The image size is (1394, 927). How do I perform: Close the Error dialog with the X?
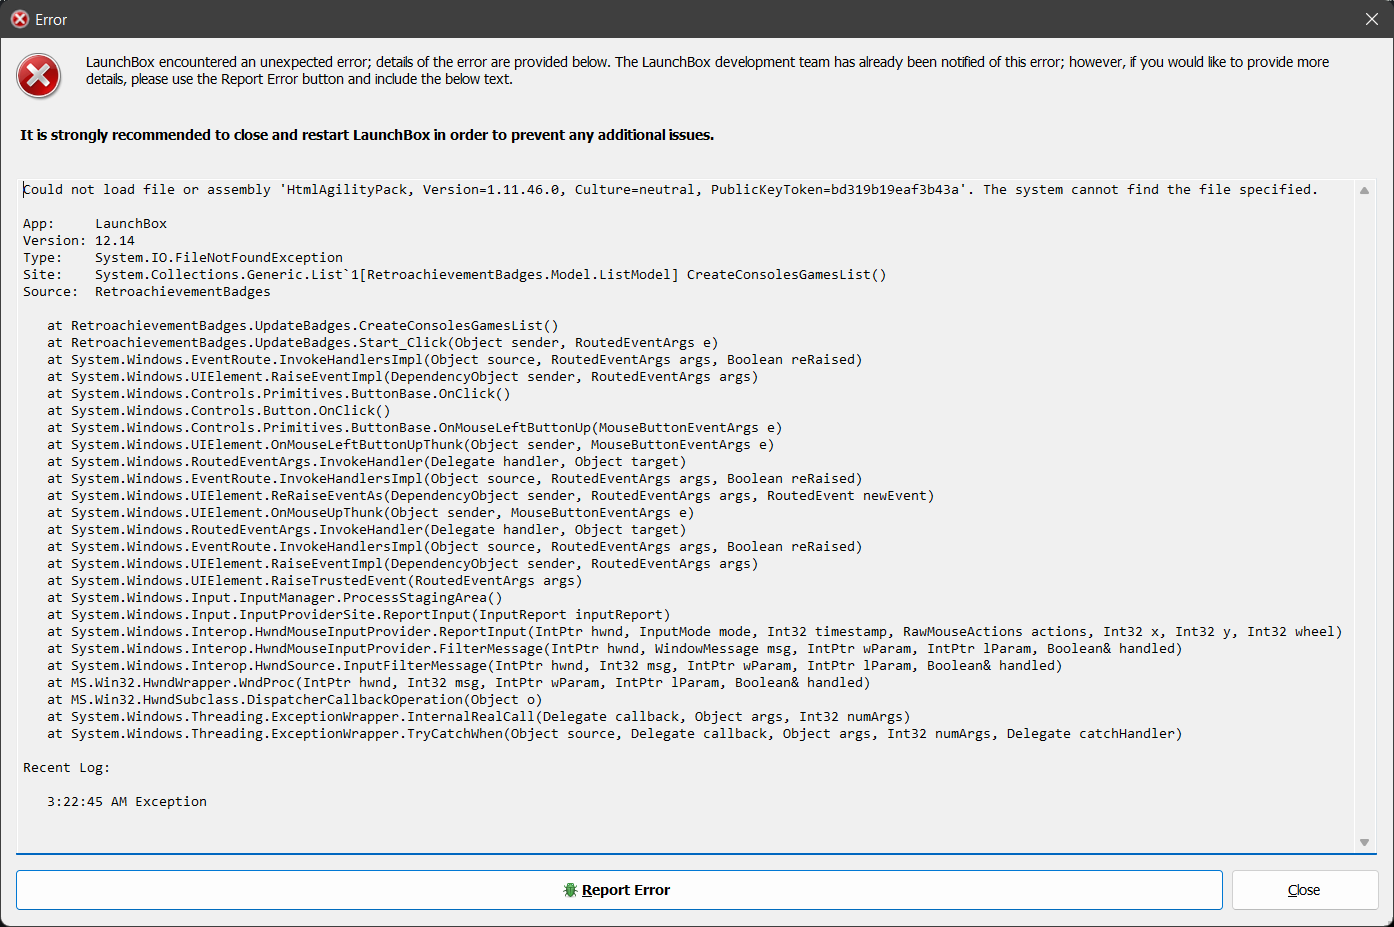pos(1372,19)
